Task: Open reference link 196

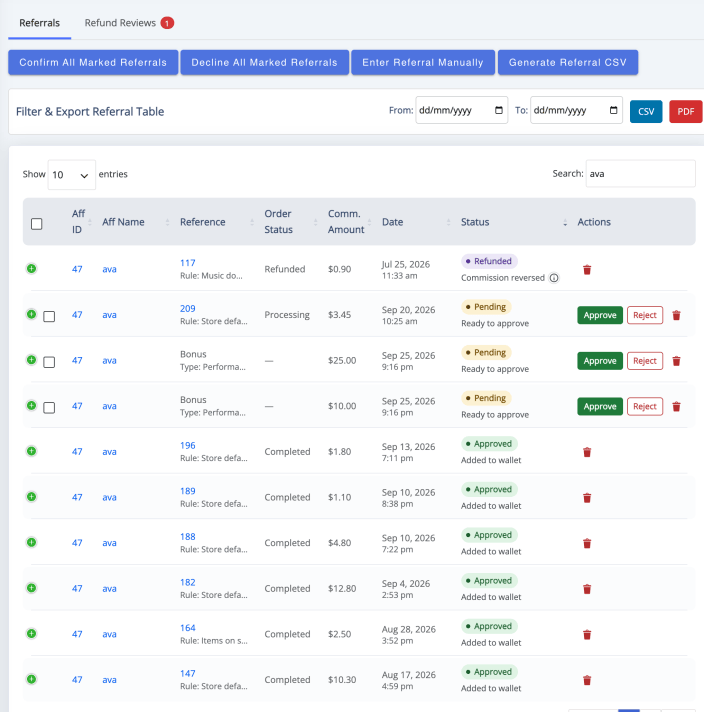Action: click(188, 445)
